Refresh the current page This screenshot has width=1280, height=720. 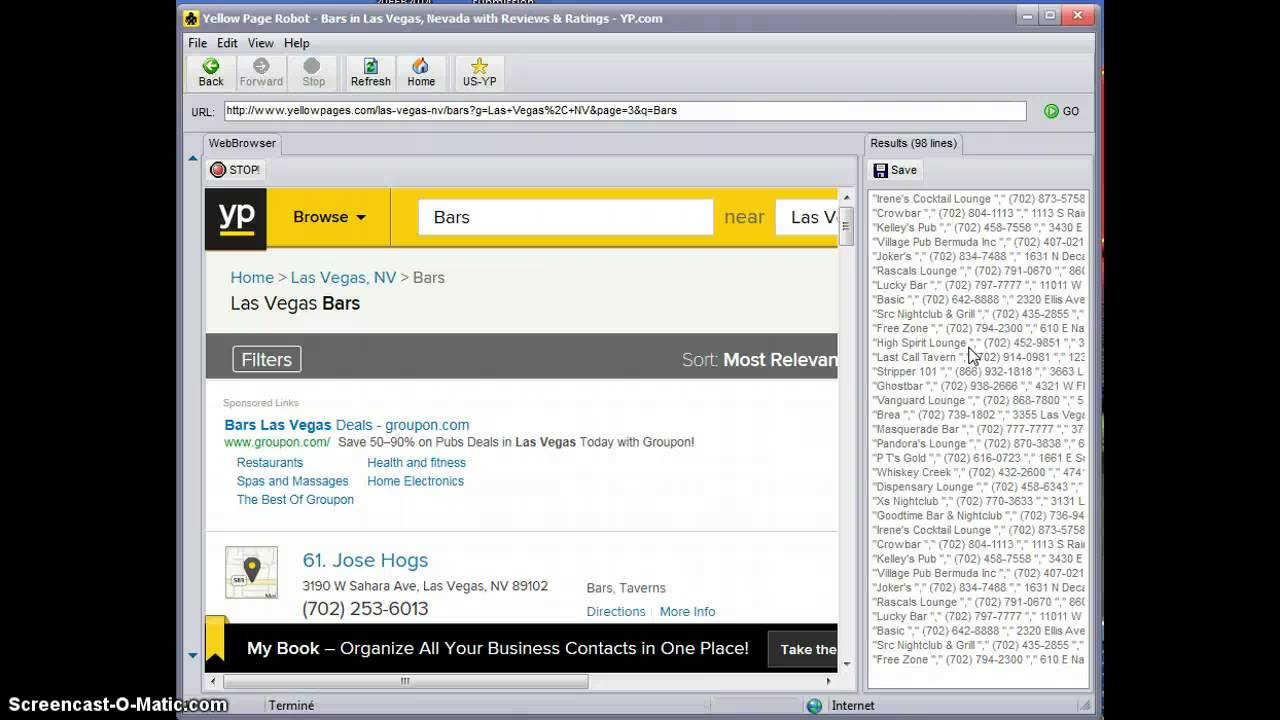coord(370,73)
